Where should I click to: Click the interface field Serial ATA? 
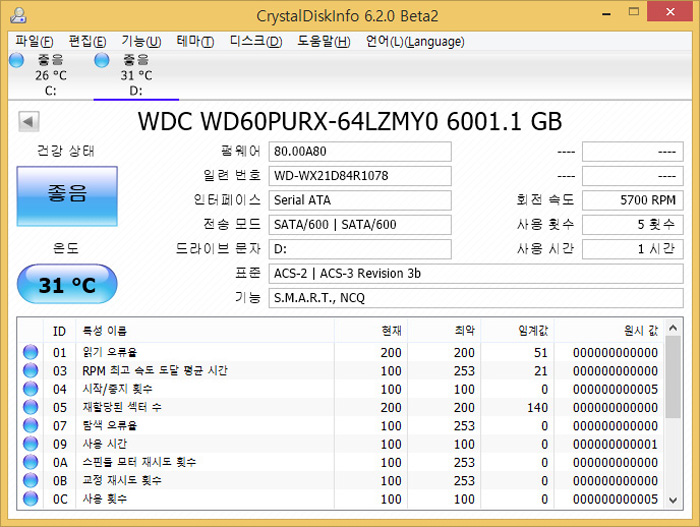[360, 200]
